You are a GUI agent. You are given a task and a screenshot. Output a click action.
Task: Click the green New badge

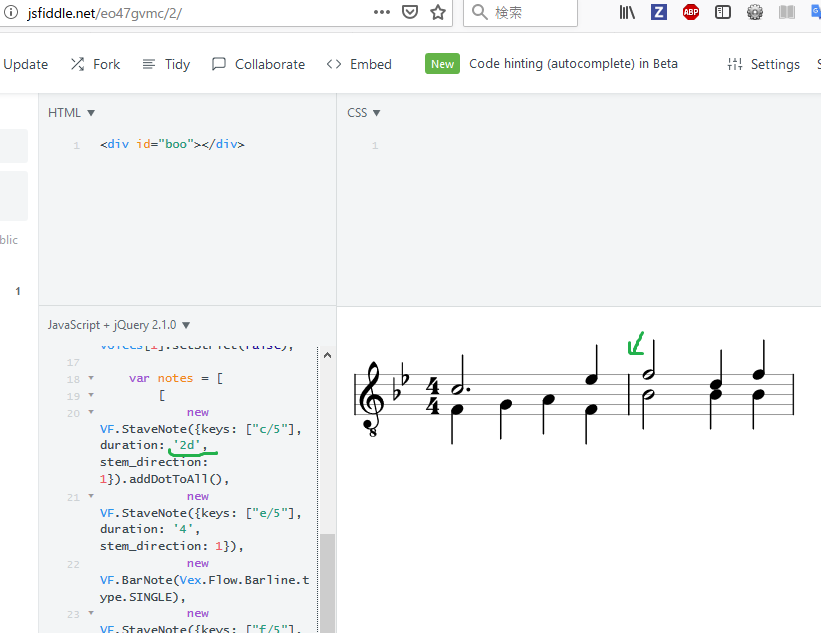pos(442,64)
